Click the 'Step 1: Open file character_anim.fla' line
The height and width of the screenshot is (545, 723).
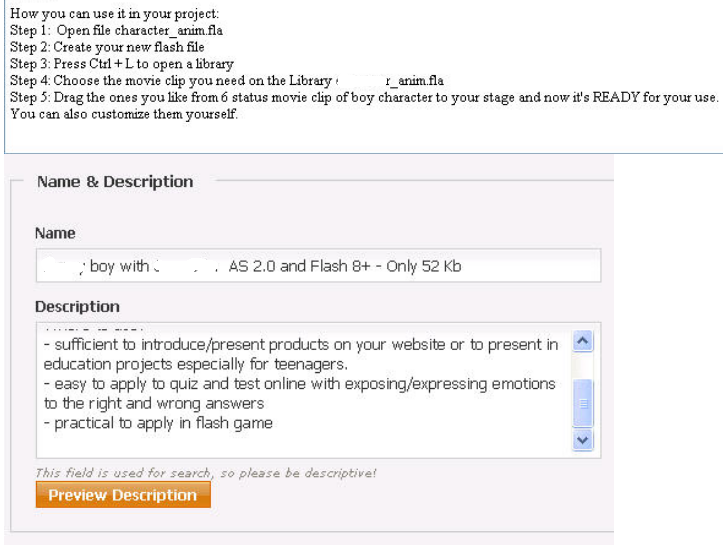117,31
